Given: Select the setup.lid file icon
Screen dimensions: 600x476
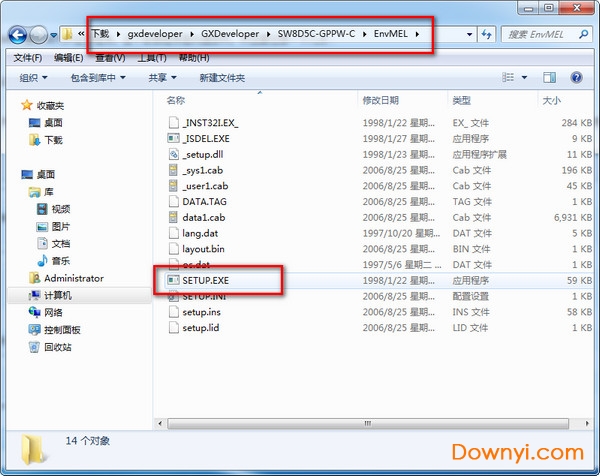Looking at the screenshot, I should click(x=173, y=328).
